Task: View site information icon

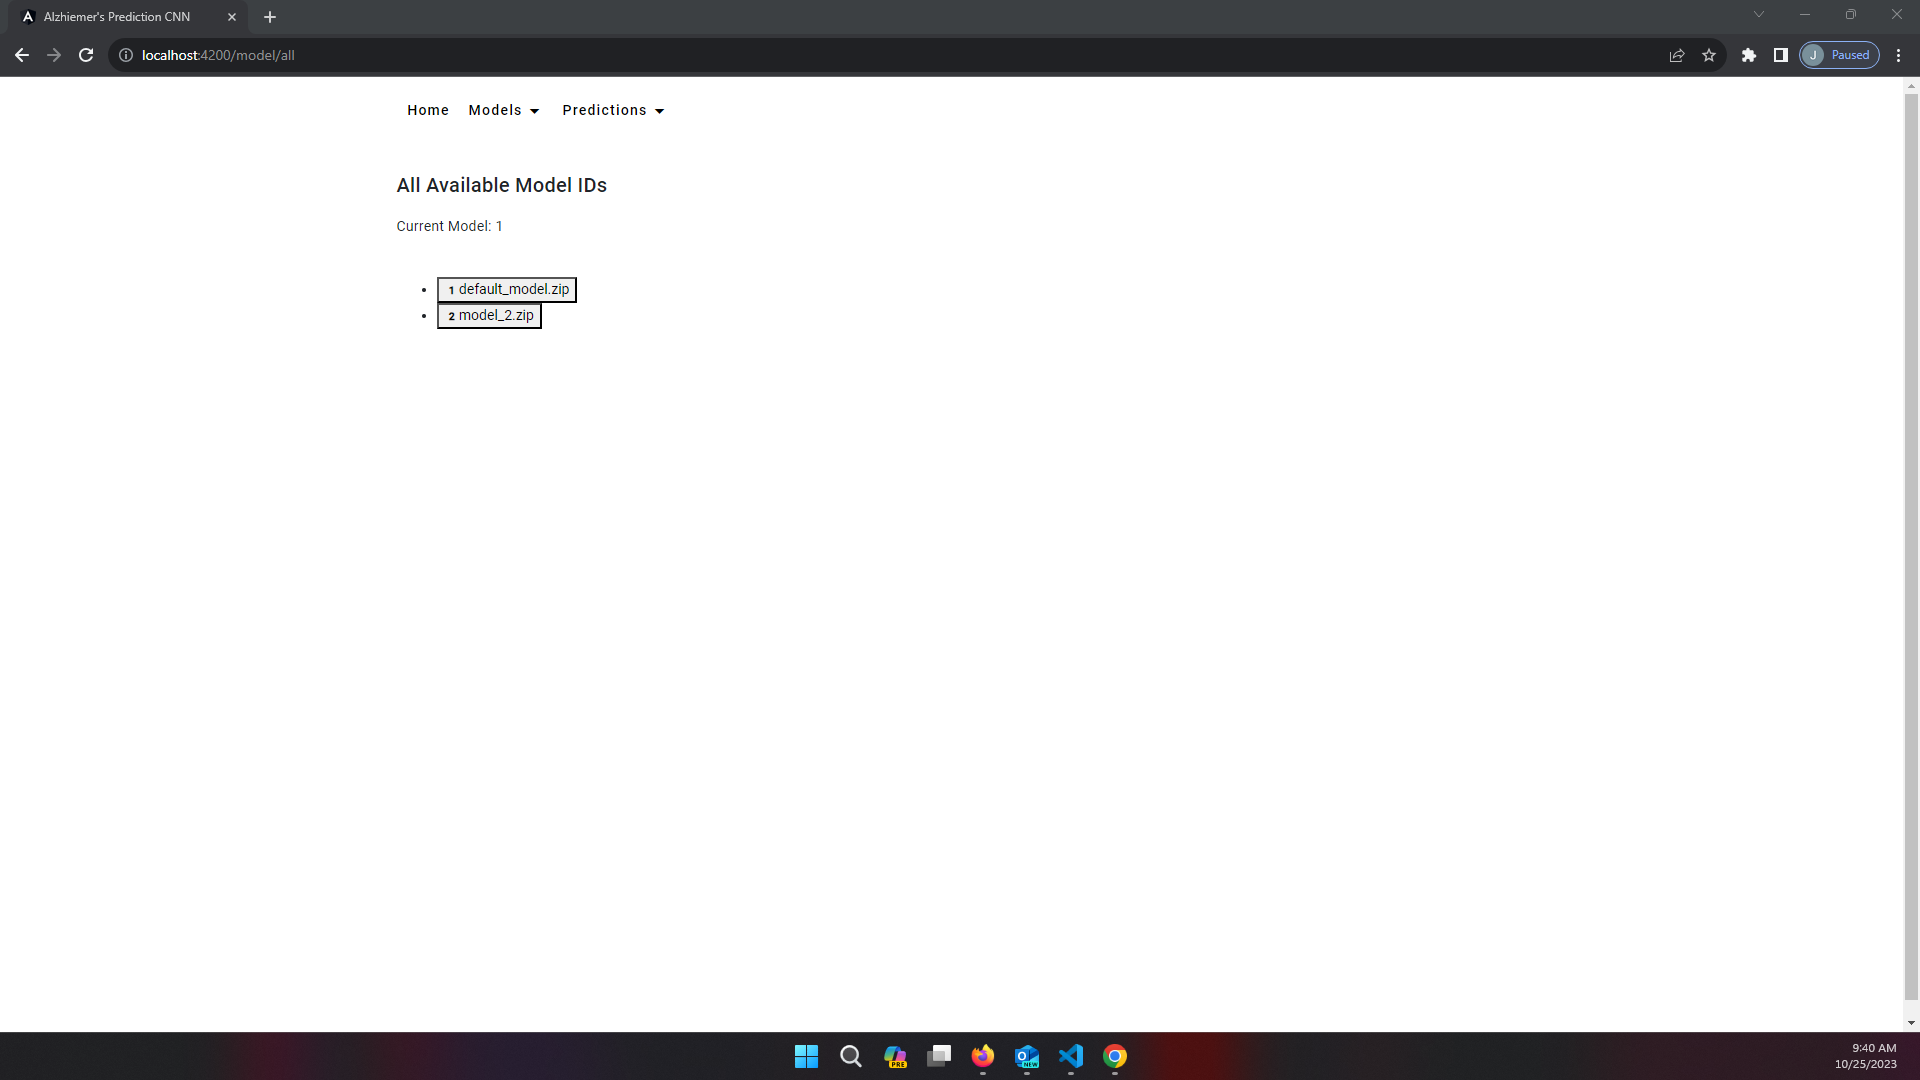Action: 126,55
